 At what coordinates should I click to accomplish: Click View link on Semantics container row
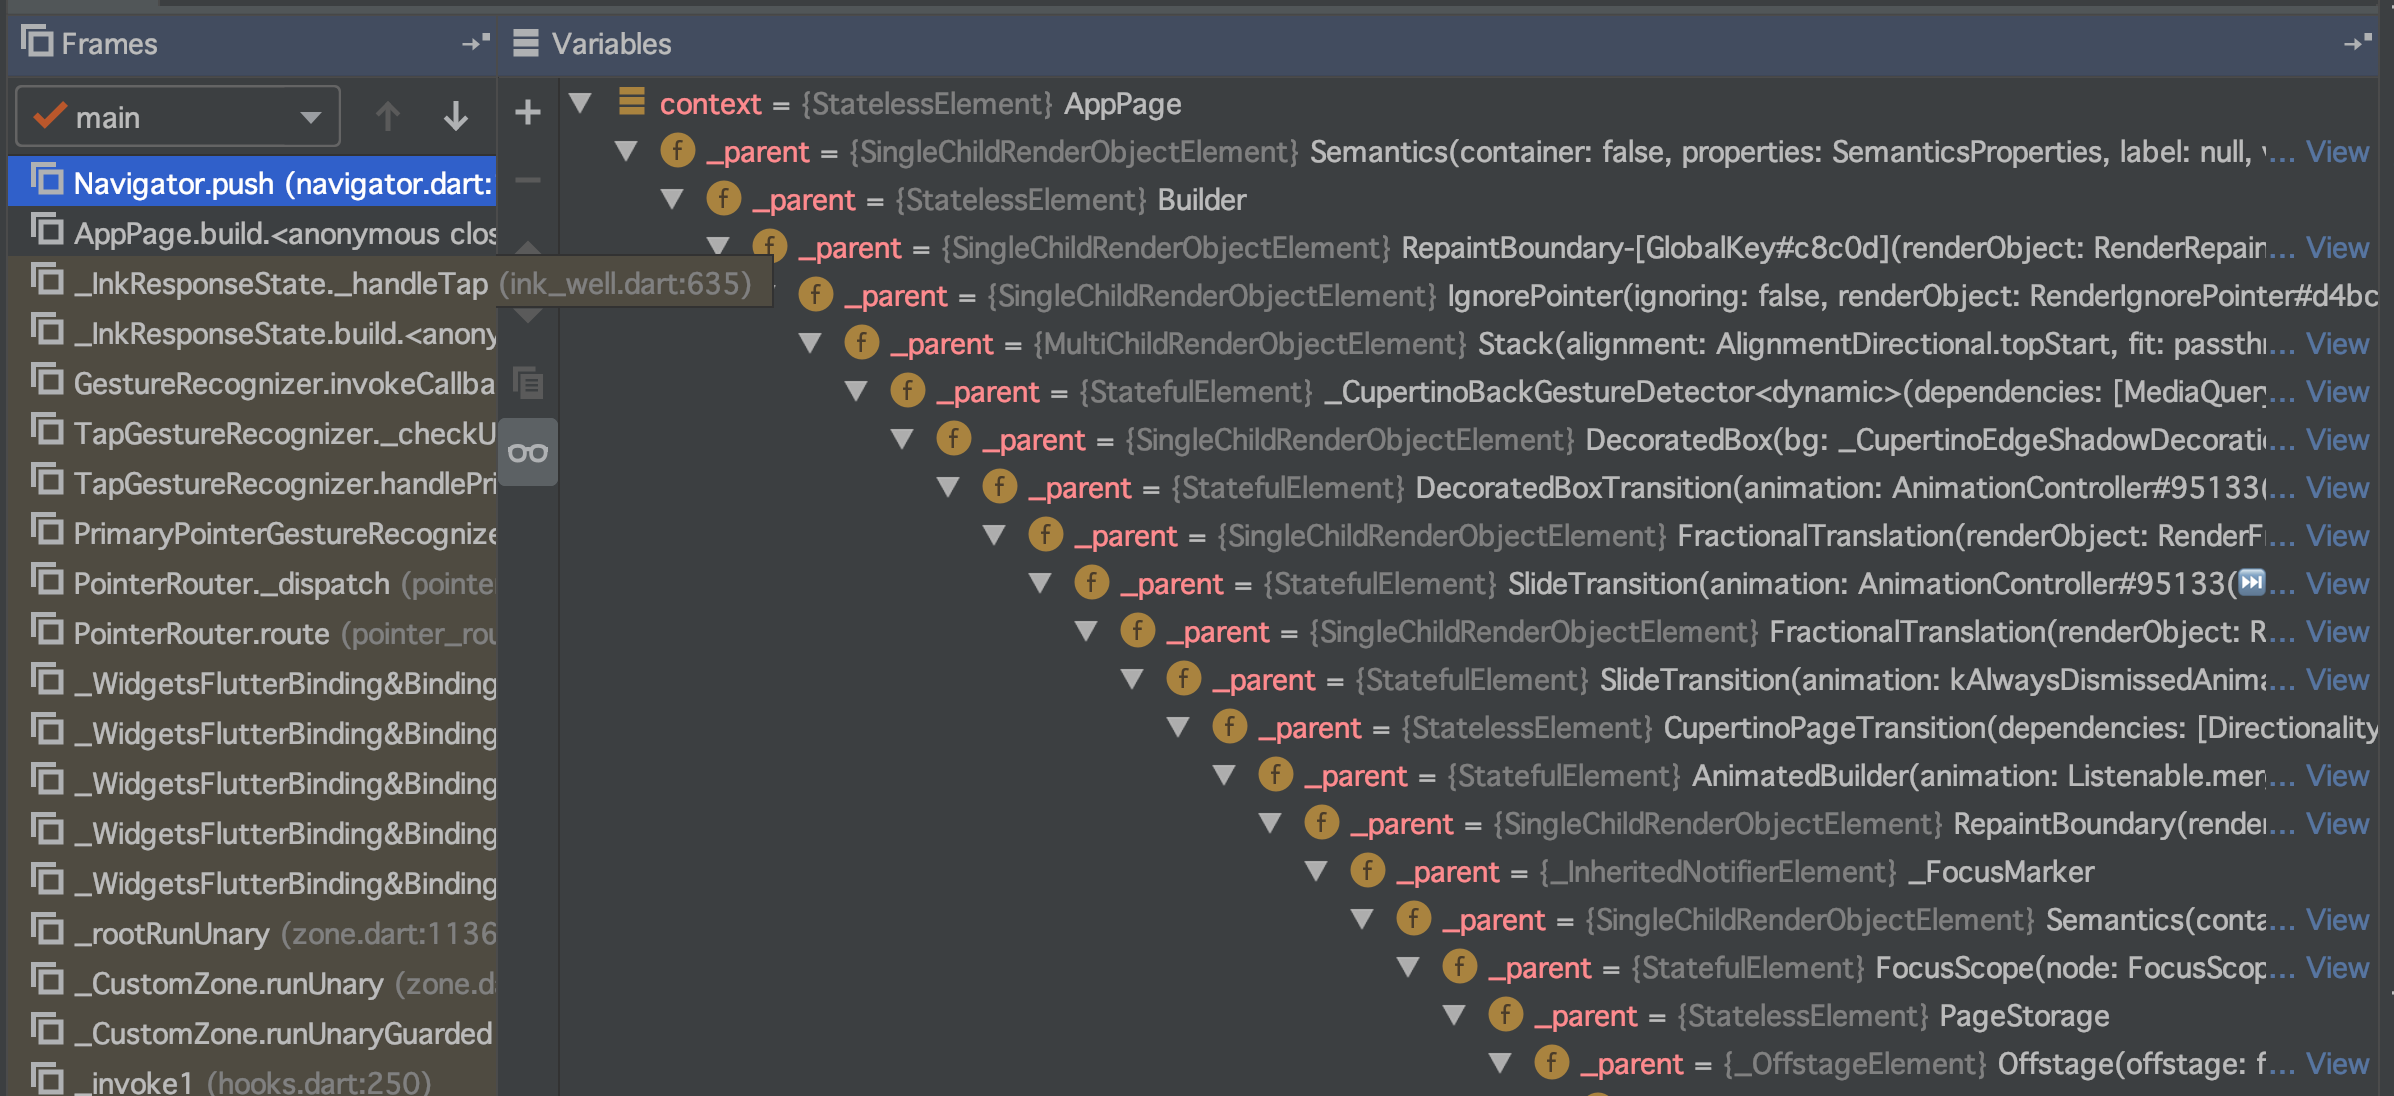[2336, 151]
